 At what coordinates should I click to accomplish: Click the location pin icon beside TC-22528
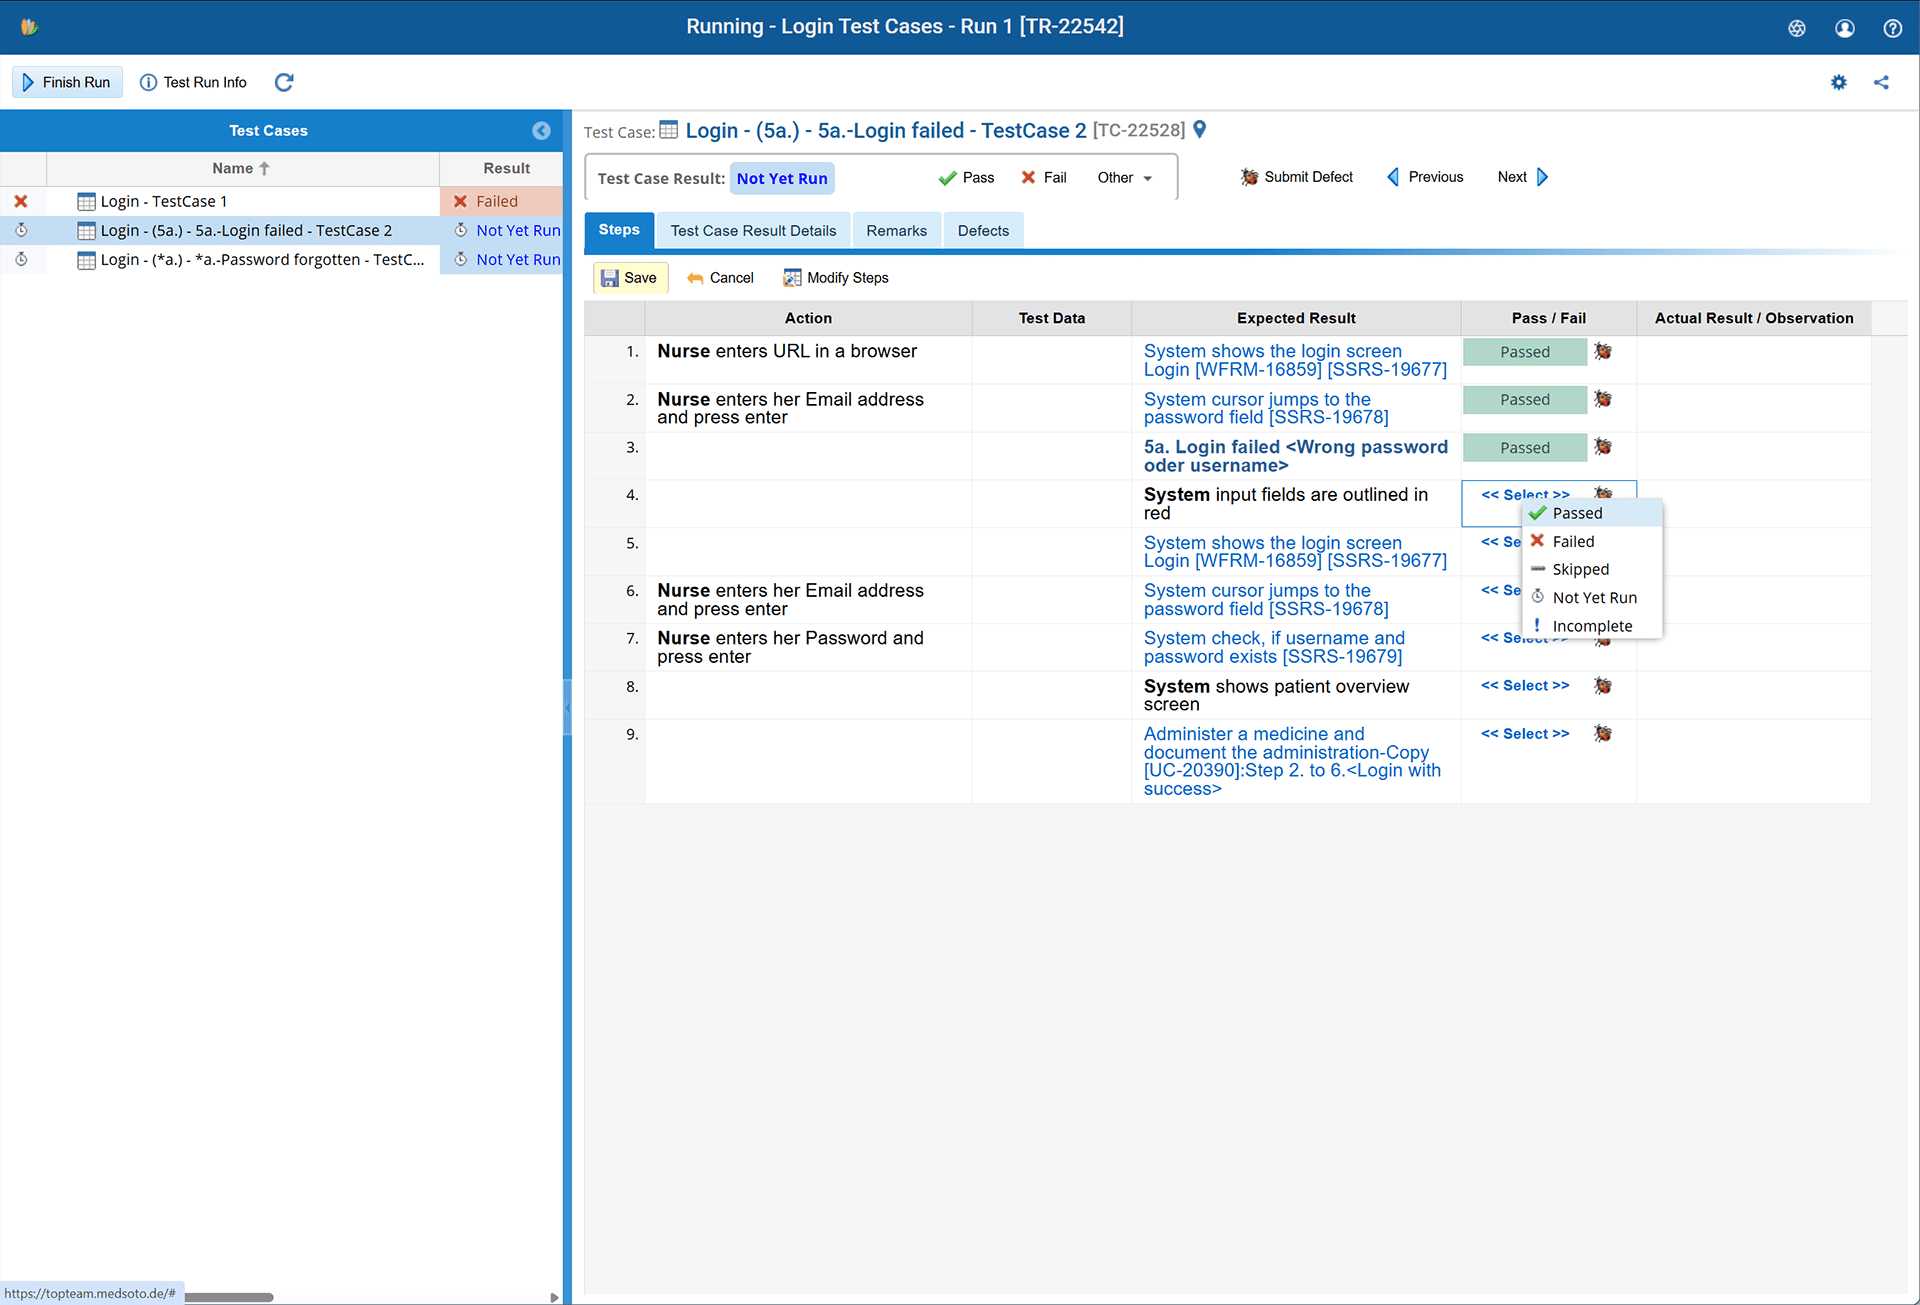pyautogui.click(x=1200, y=129)
